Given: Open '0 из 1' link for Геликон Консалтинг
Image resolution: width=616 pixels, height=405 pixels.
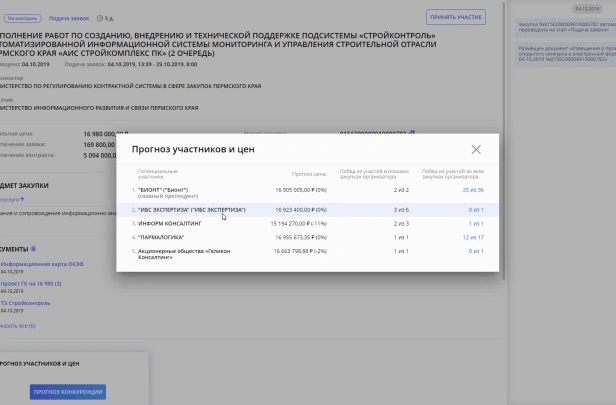Looking at the screenshot, I should tap(476, 251).
